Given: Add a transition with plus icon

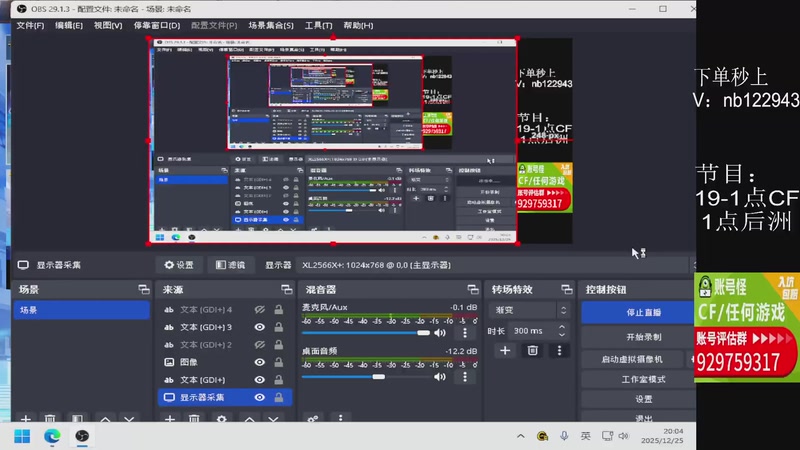Looking at the screenshot, I should [505, 351].
